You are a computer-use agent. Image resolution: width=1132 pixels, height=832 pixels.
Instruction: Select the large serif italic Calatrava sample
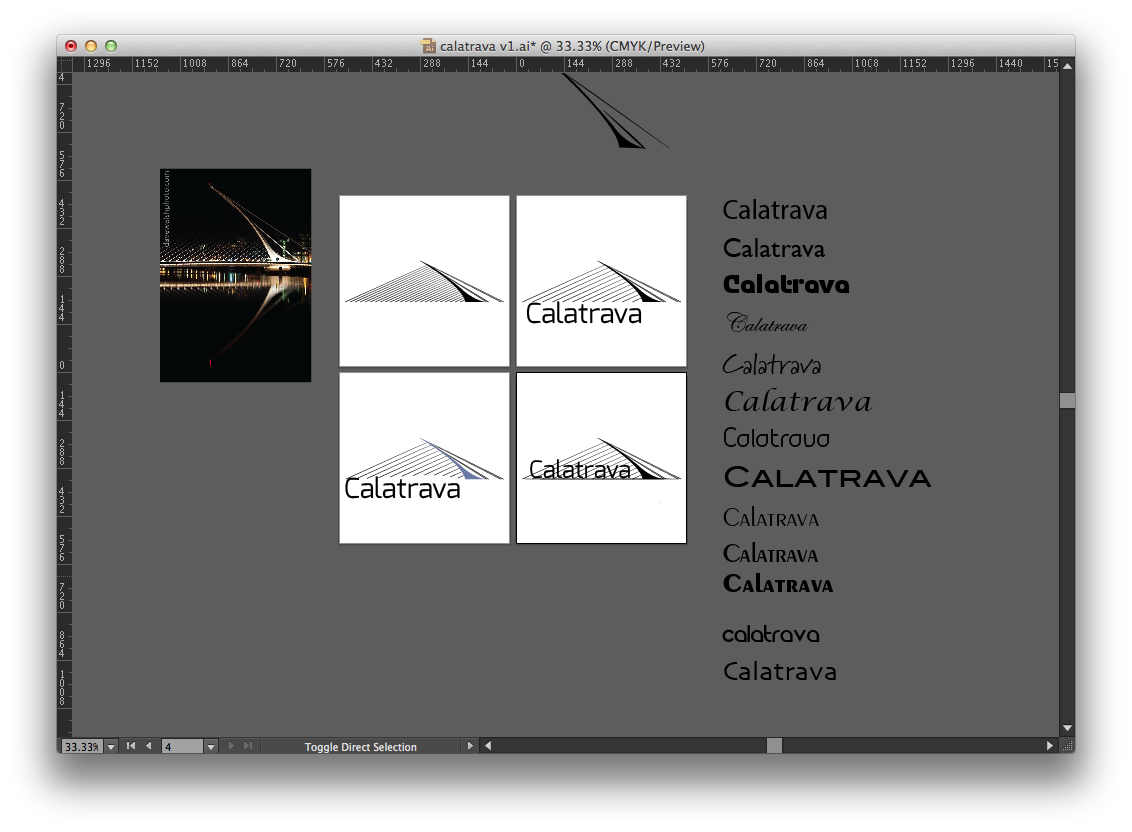pos(798,401)
